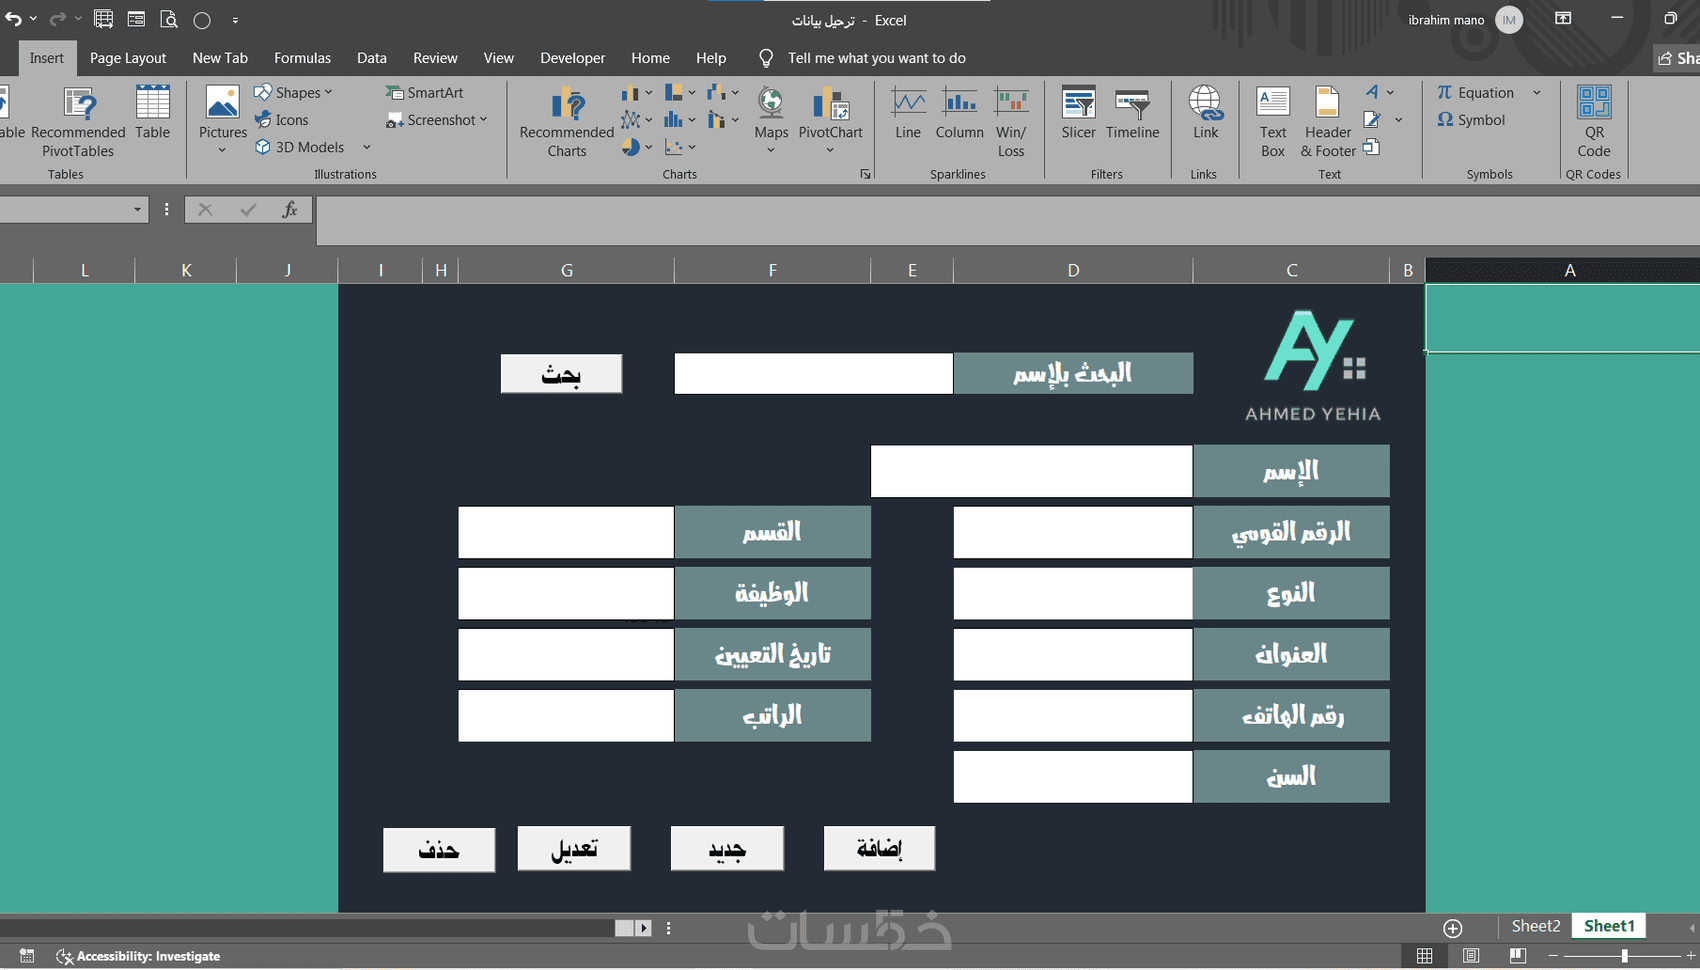Open the Developer tab
This screenshot has width=1700, height=970.
point(573,58)
